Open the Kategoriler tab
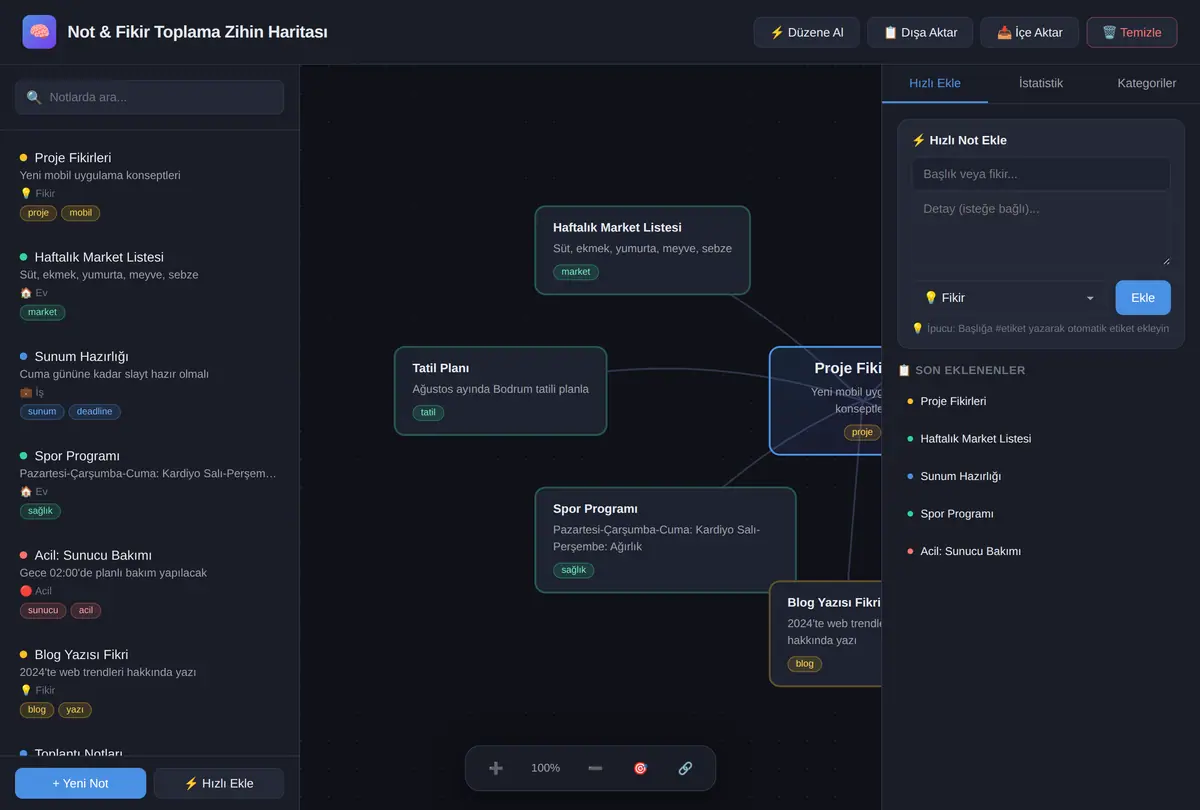 click(x=1146, y=83)
